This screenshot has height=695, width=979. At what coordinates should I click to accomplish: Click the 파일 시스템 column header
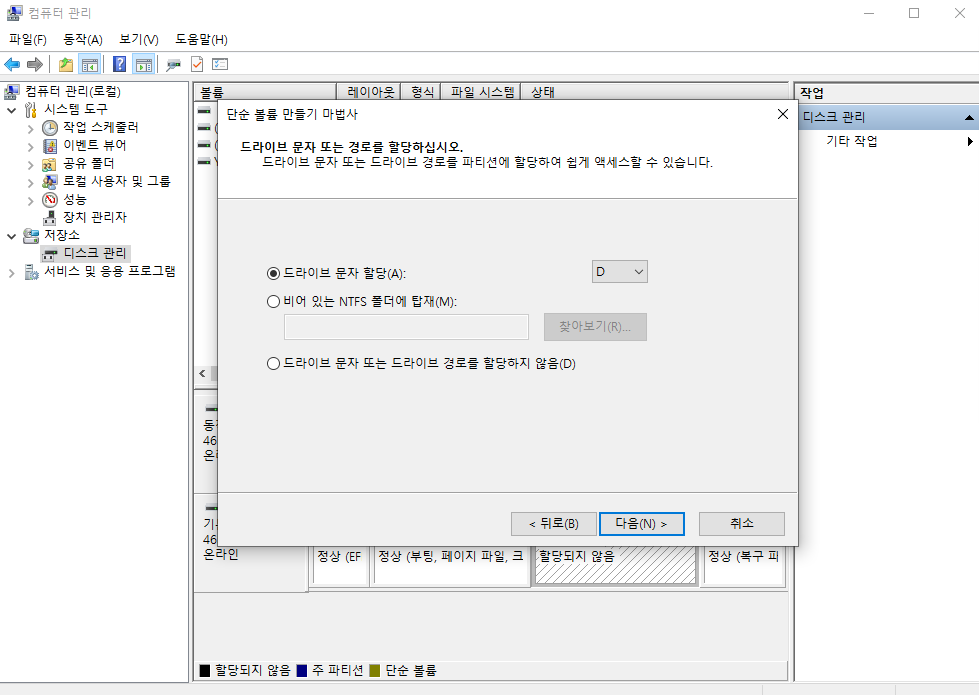click(x=481, y=92)
